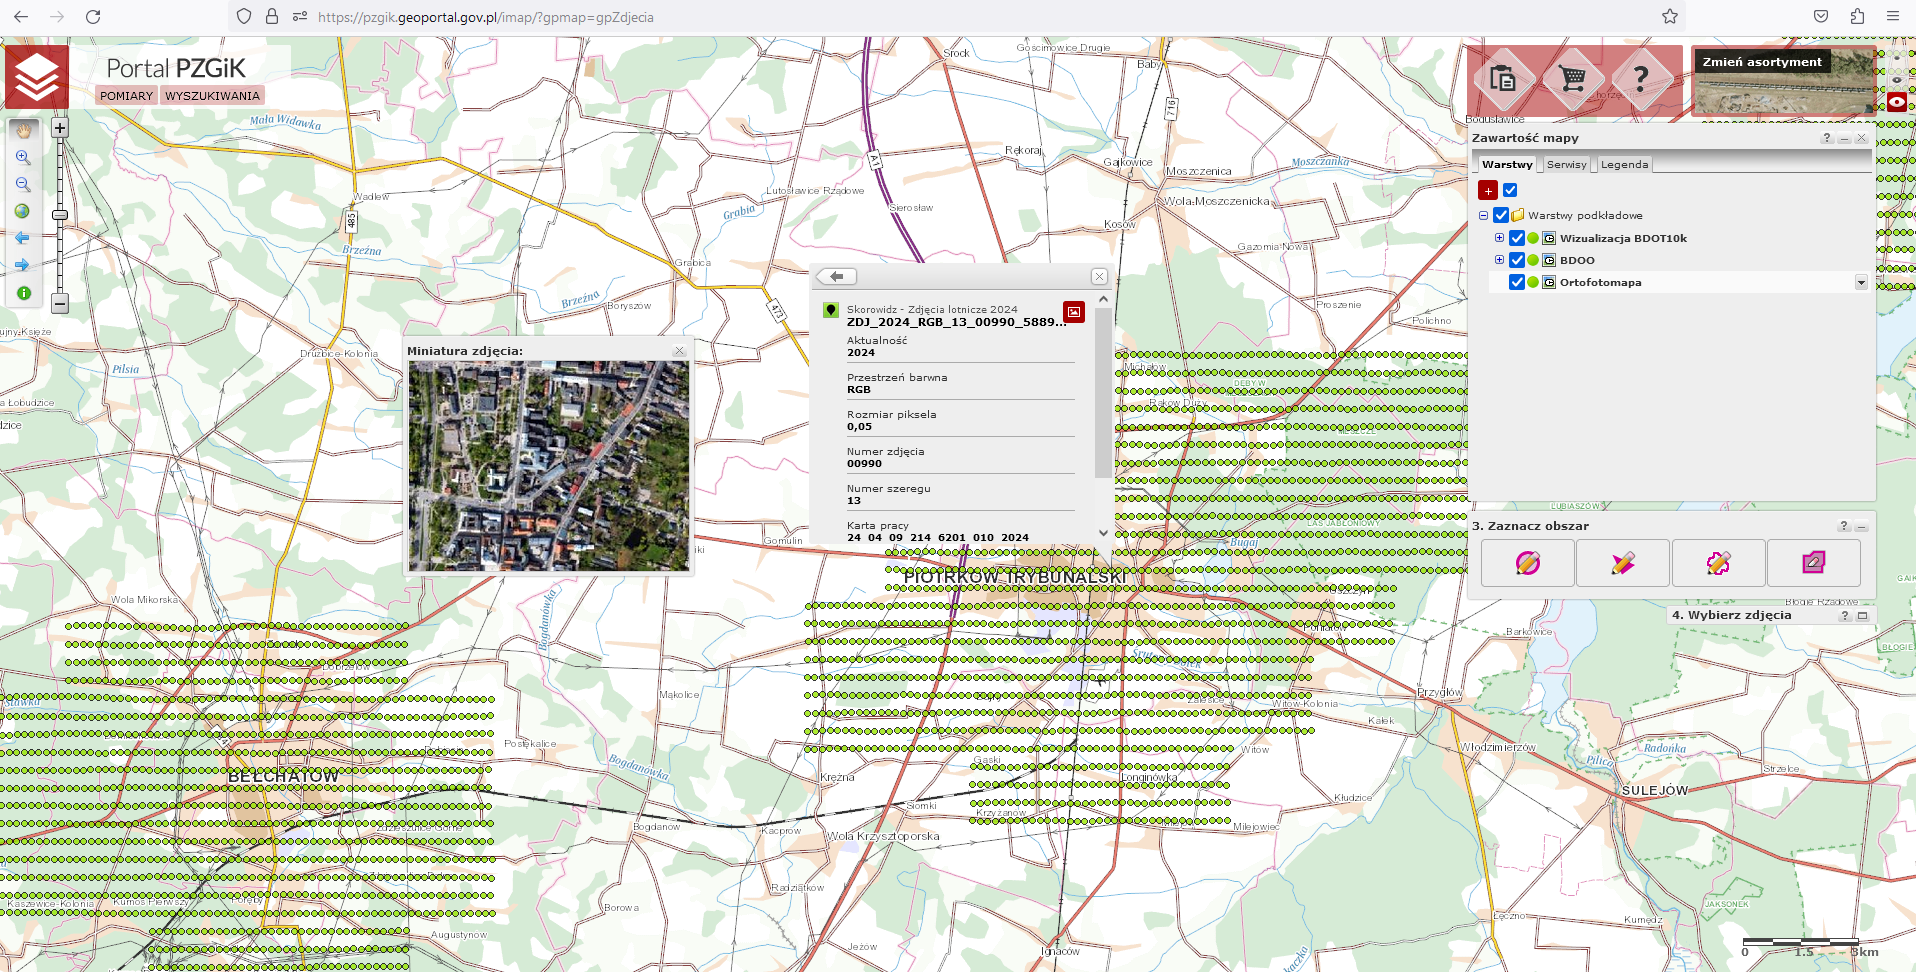The height and width of the screenshot is (972, 1916).
Task: Click the Zmień asortyment button
Action: (x=1762, y=62)
